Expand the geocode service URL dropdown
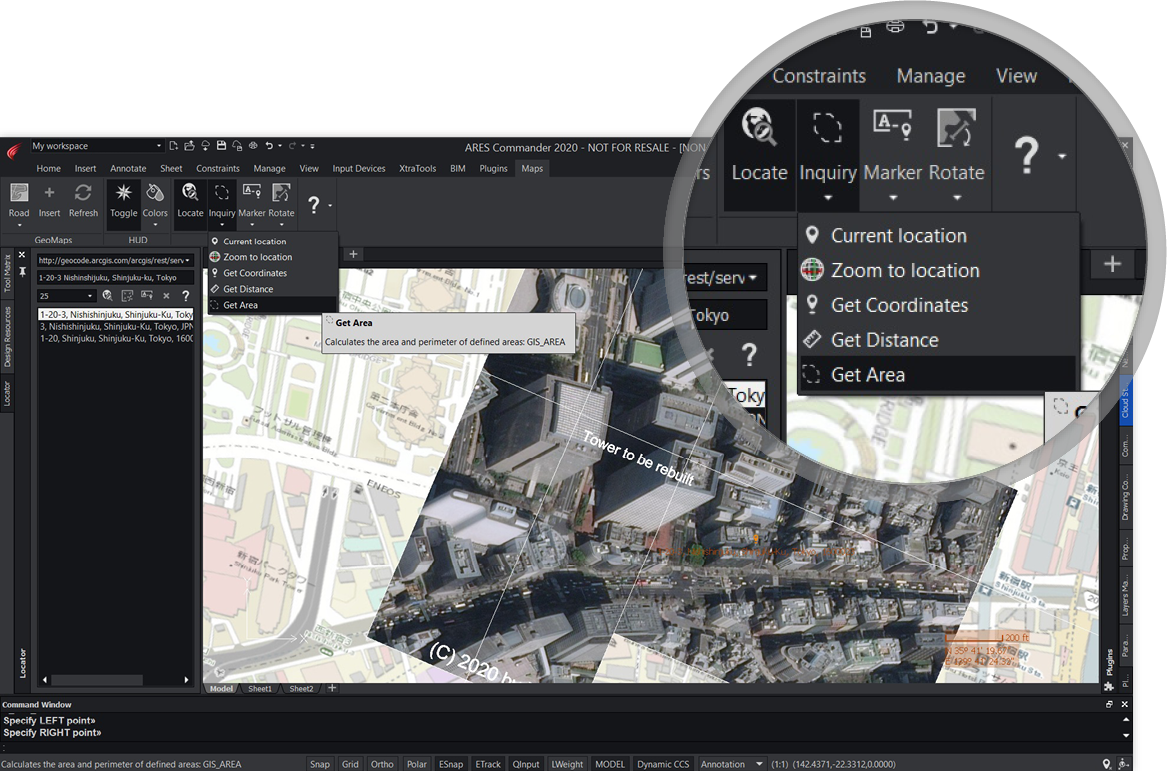 point(188,260)
